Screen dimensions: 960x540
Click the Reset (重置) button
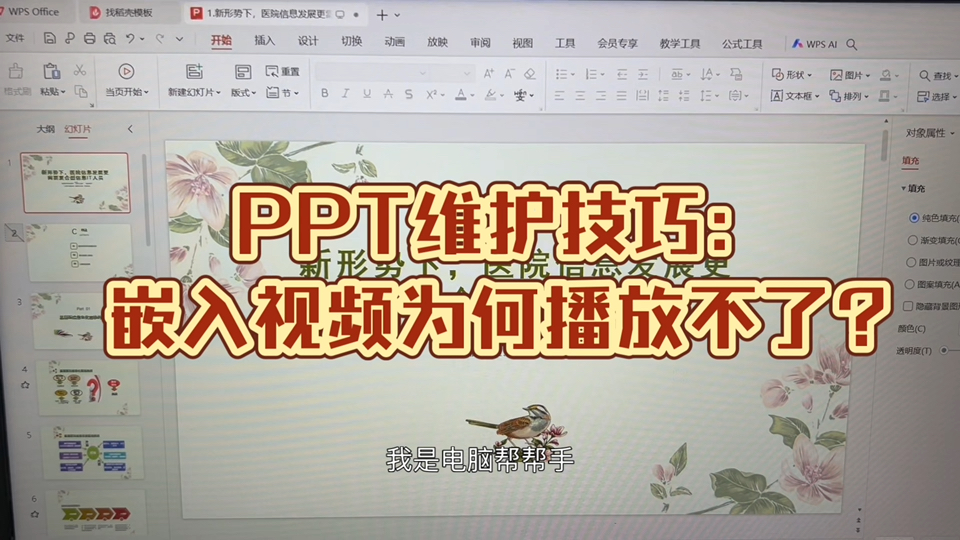(283, 72)
